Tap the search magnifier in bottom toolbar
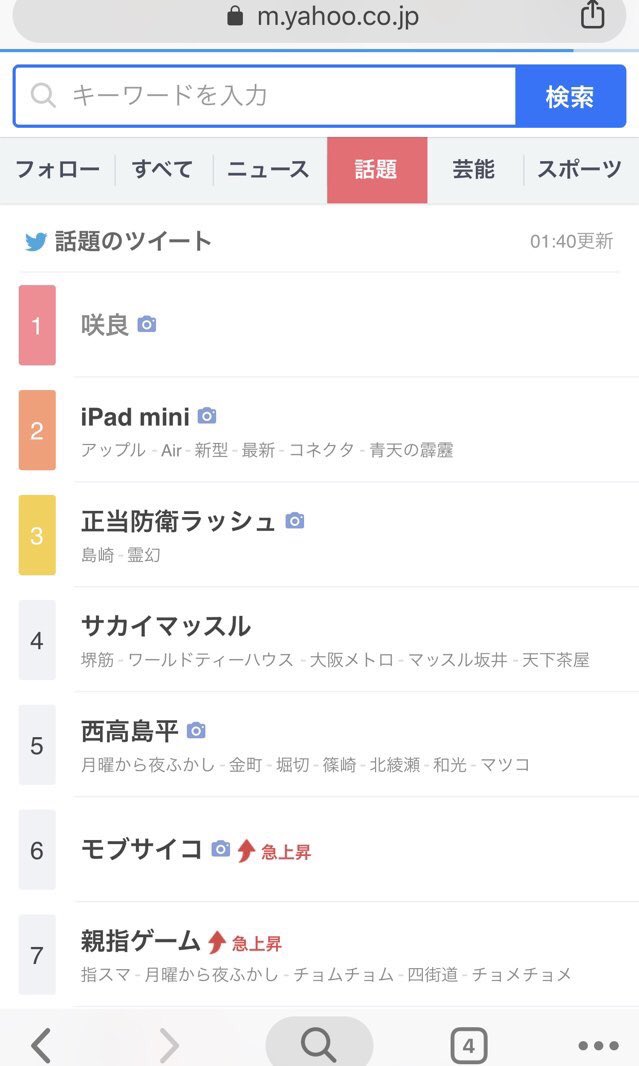The width and height of the screenshot is (639, 1066). click(x=319, y=1045)
